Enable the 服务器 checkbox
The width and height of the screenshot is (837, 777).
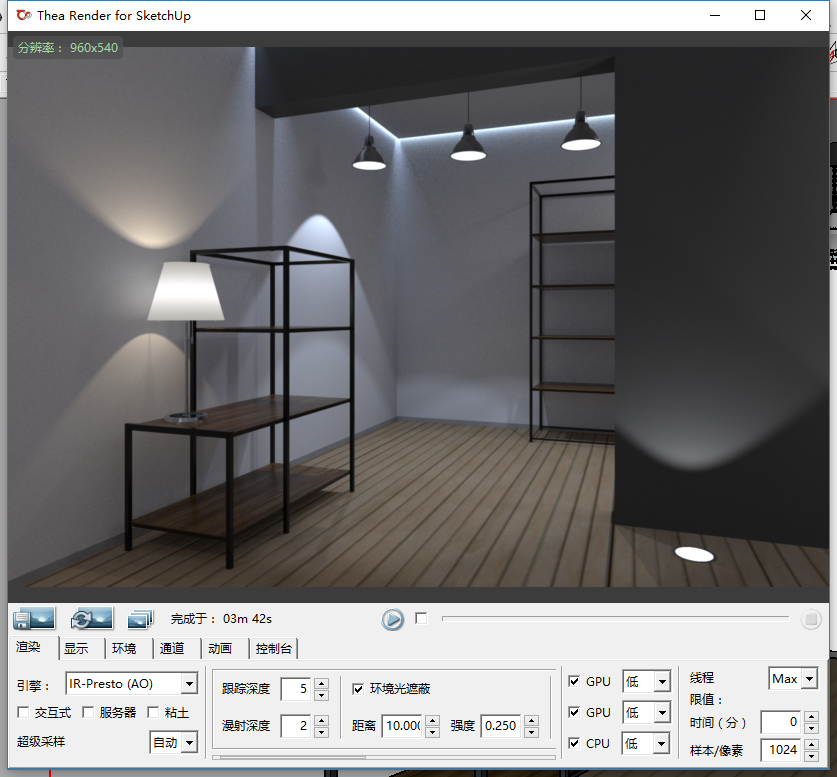pyautogui.click(x=88, y=712)
